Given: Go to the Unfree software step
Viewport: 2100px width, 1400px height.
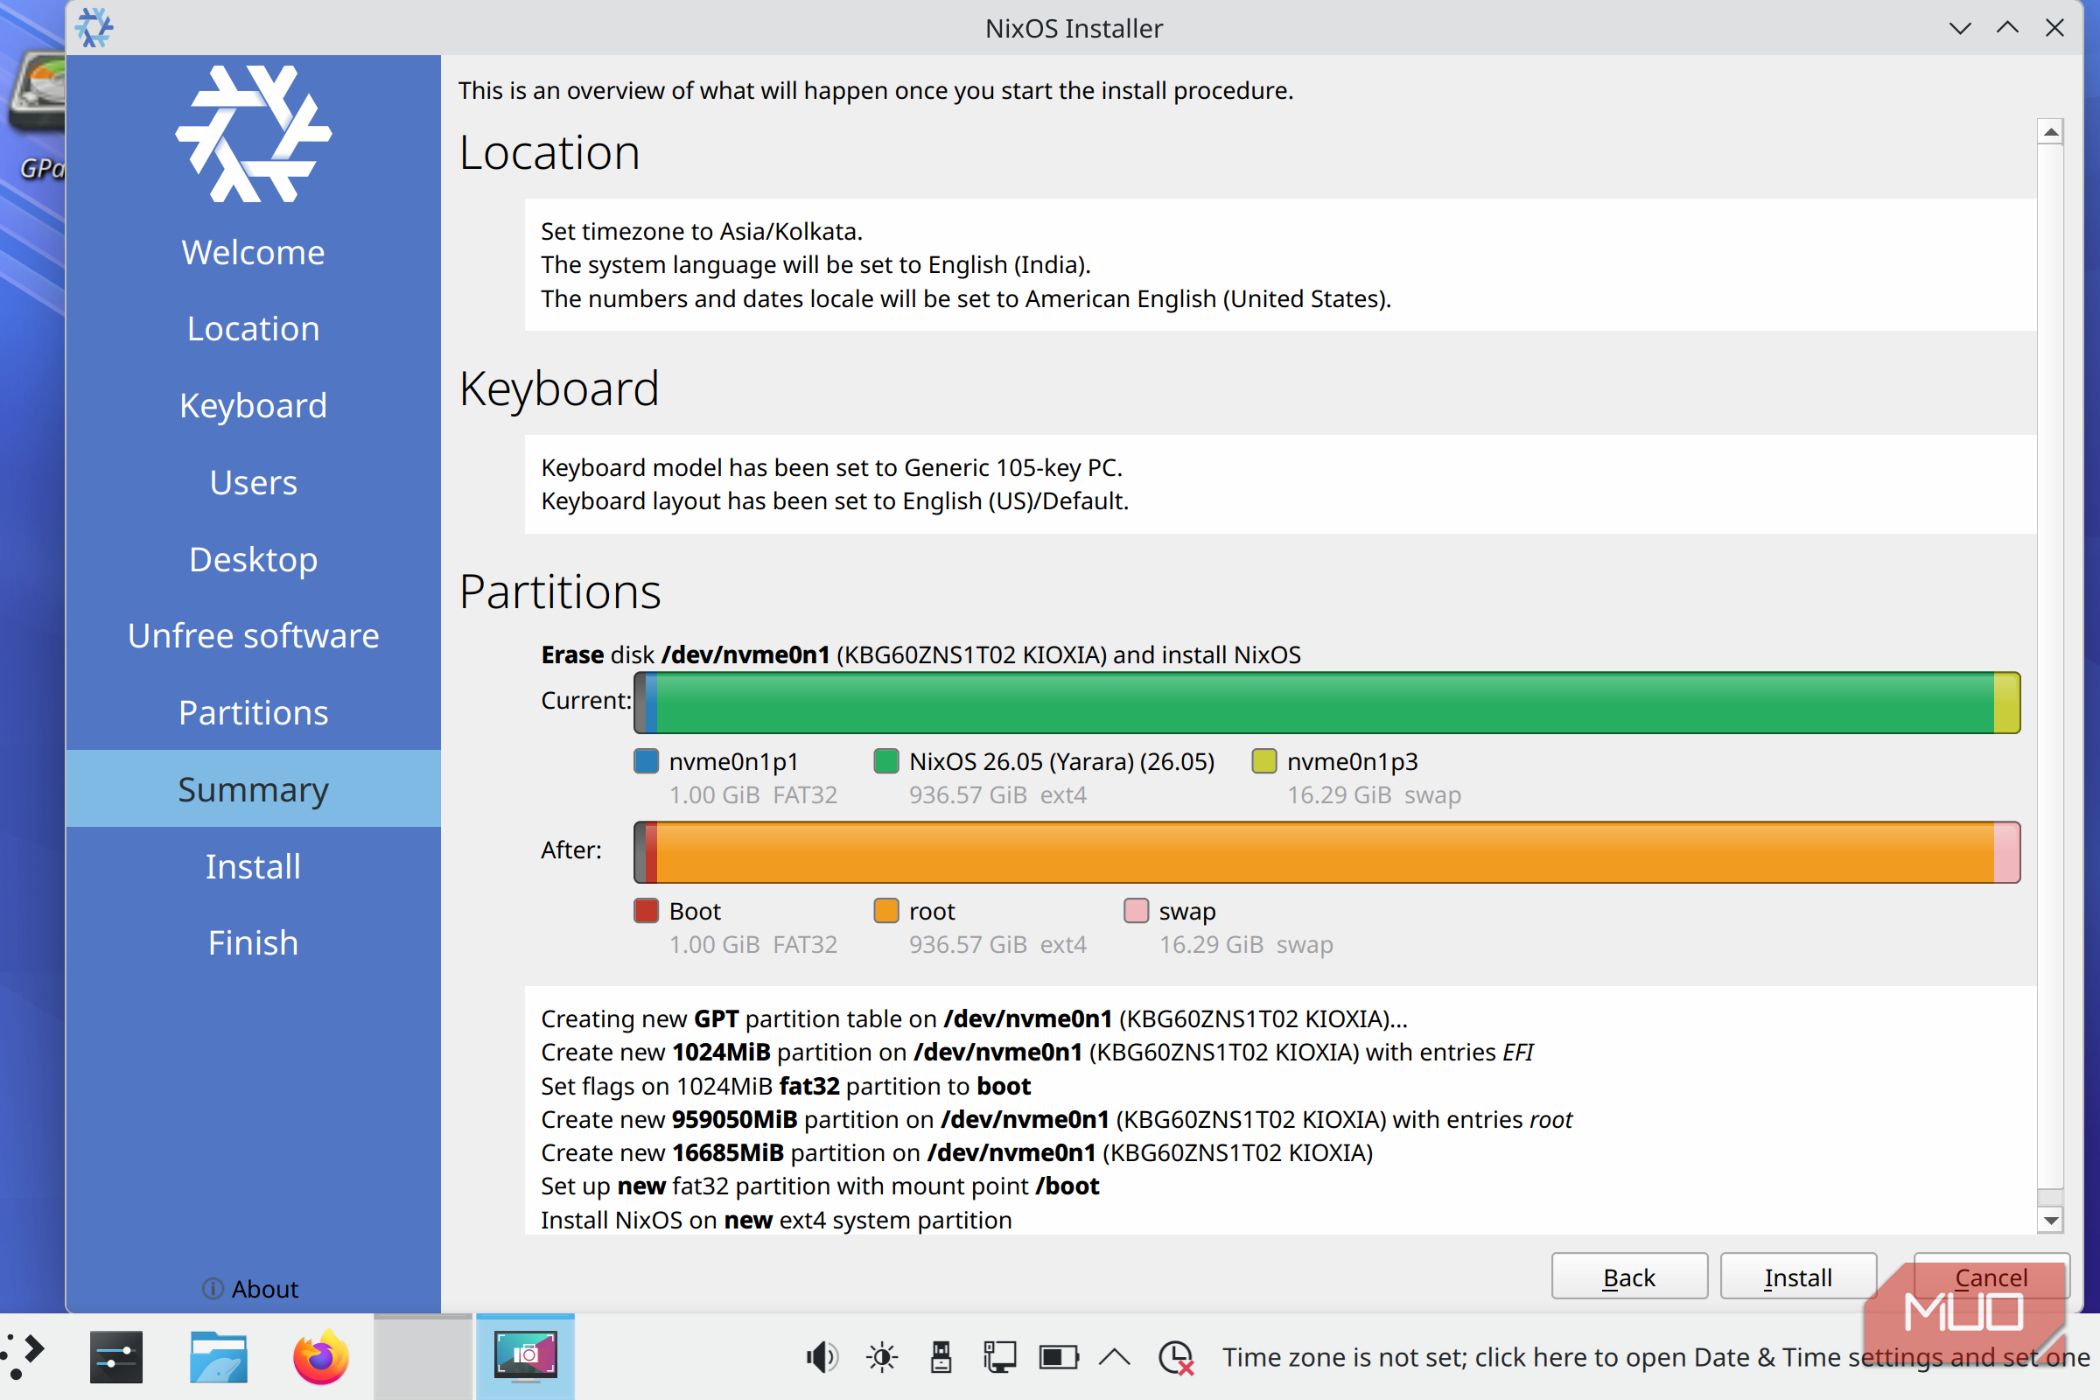Looking at the screenshot, I should tap(253, 636).
